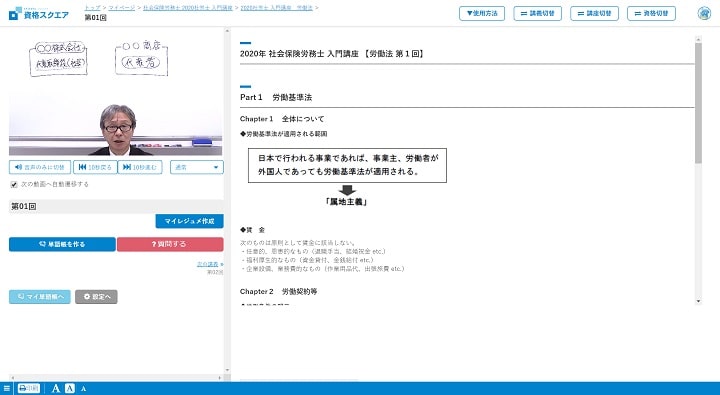Rewind 10 seconds with 10秒戻る

click(95, 167)
